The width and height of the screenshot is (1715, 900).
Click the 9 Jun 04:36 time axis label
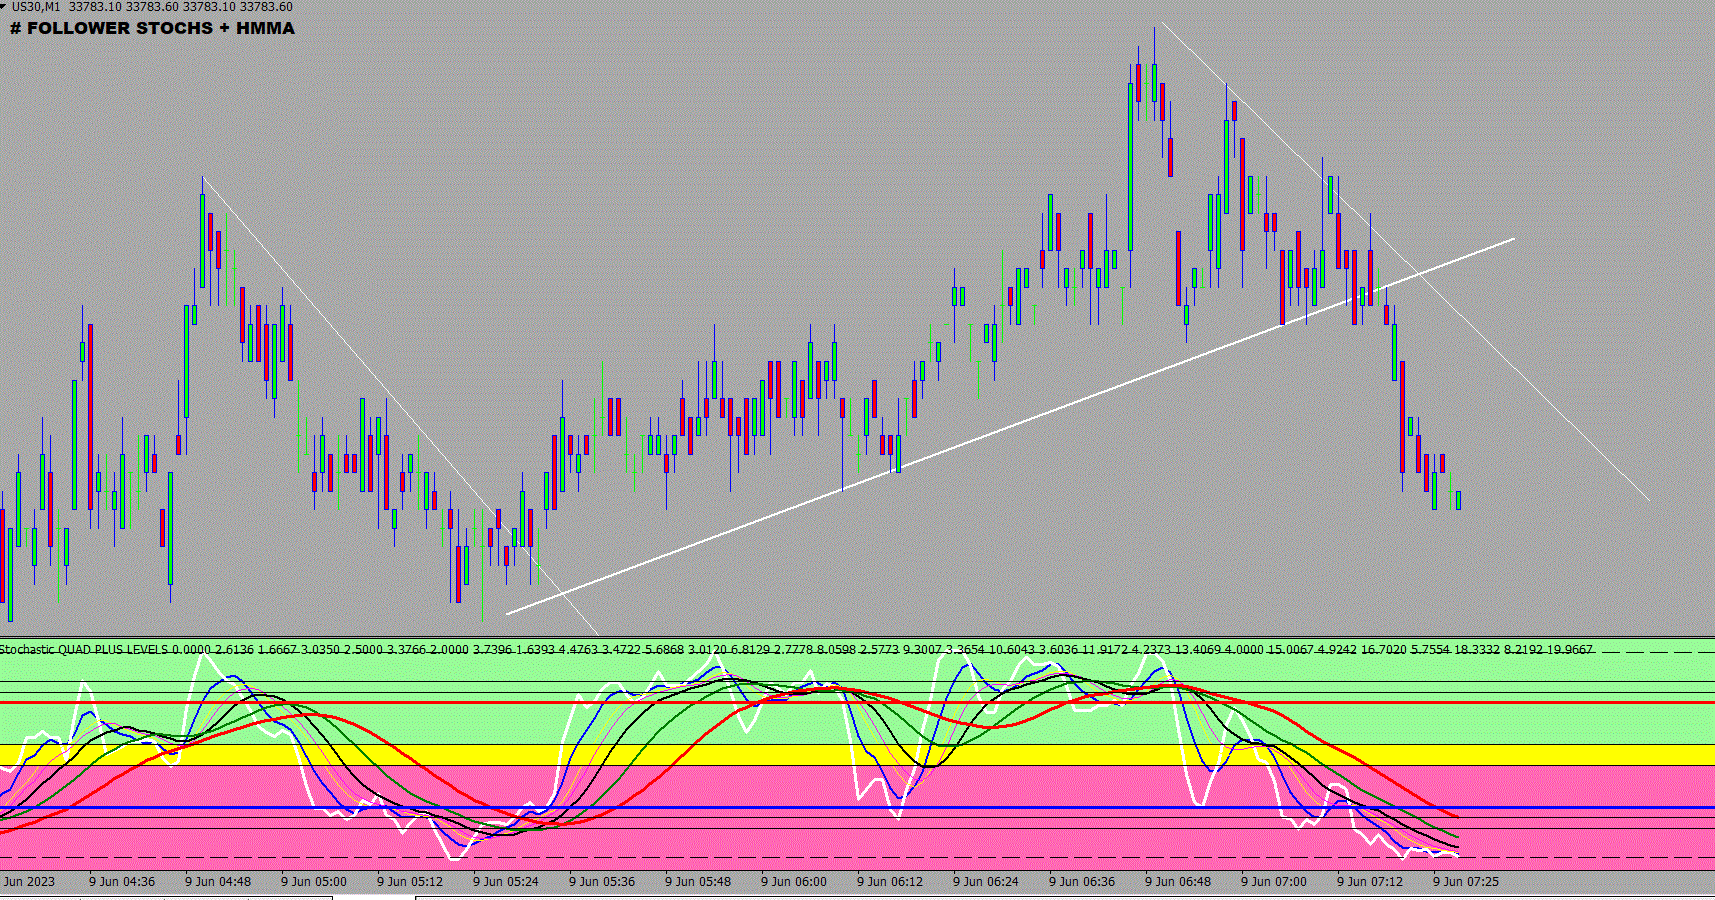click(122, 882)
